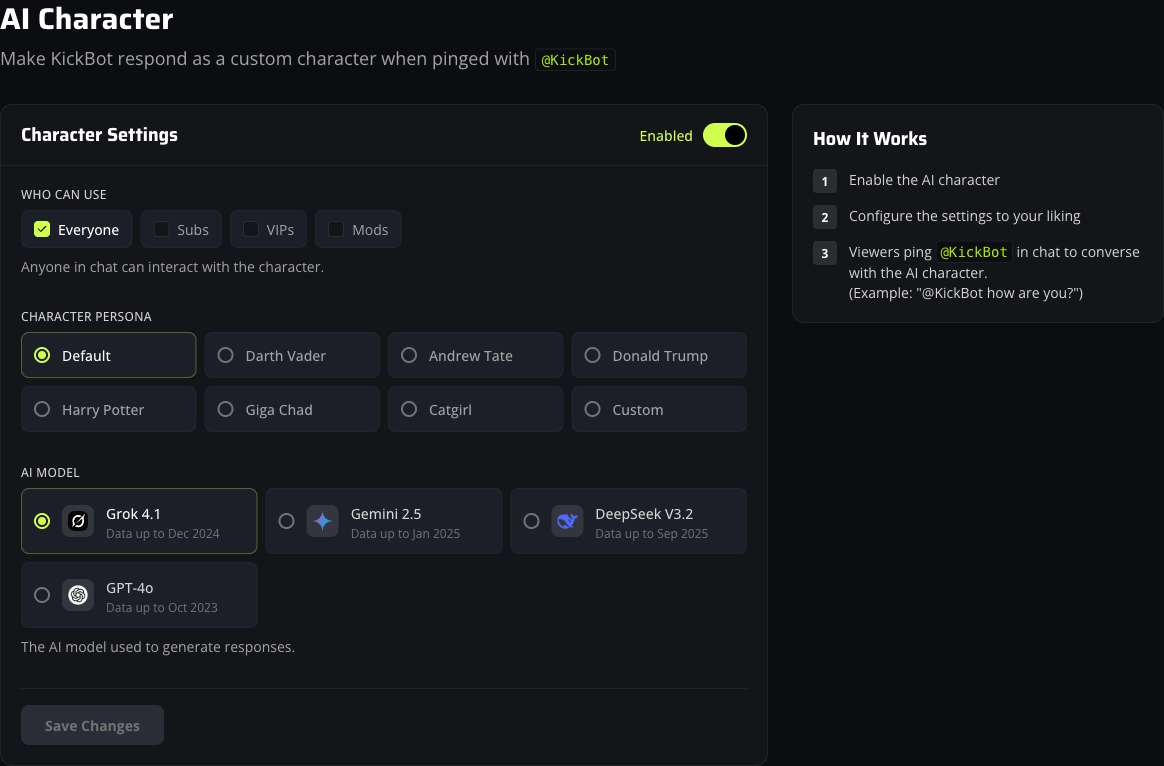
Task: Click the How It Works heading
Action: point(870,139)
